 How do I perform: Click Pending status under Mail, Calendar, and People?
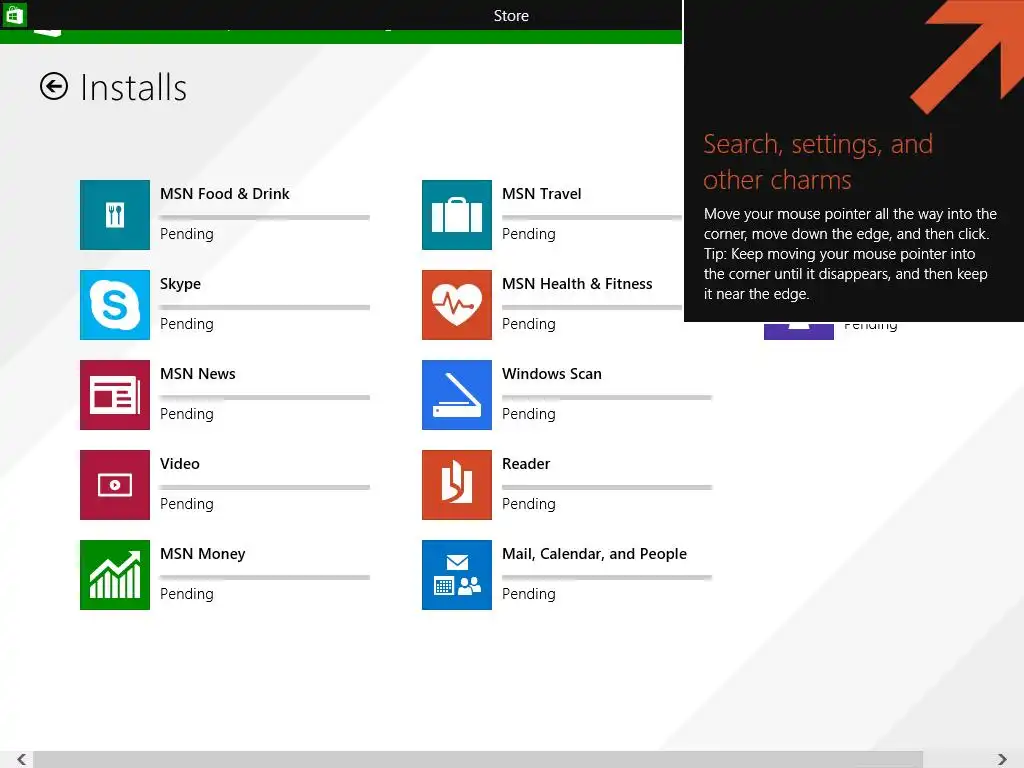pyautogui.click(x=529, y=594)
